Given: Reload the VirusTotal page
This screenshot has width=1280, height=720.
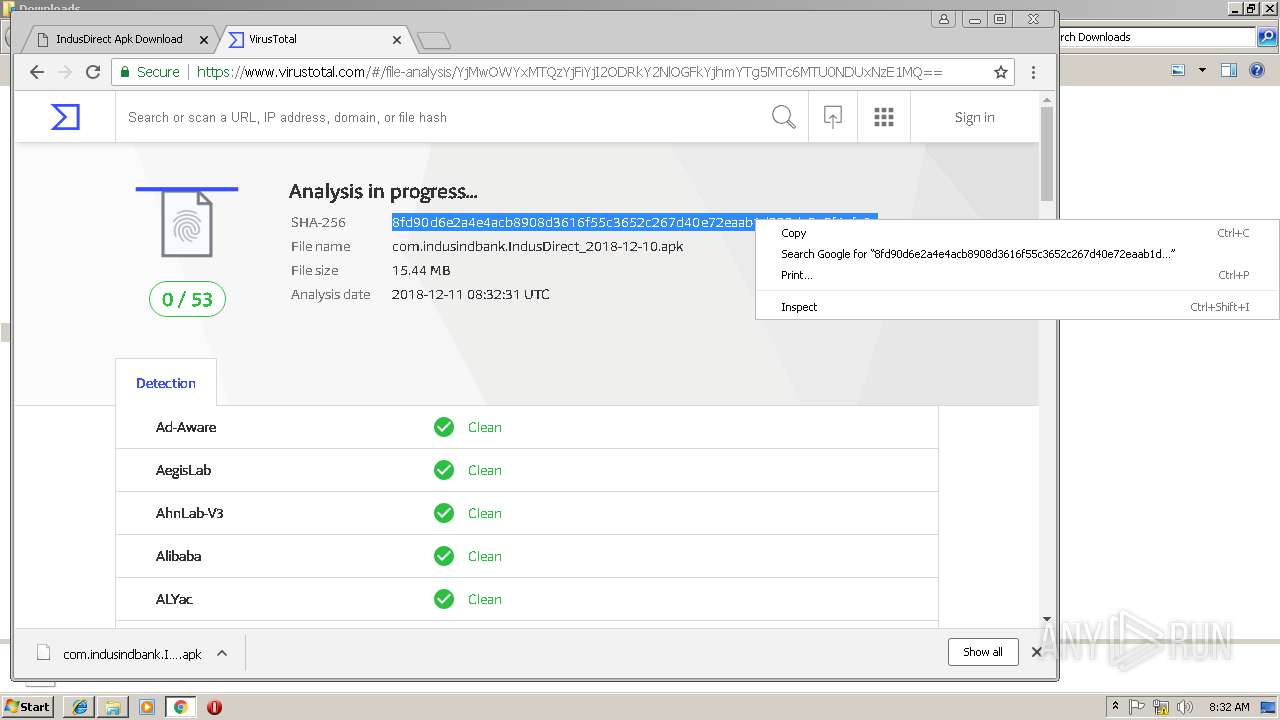Looking at the screenshot, I should (93, 72).
